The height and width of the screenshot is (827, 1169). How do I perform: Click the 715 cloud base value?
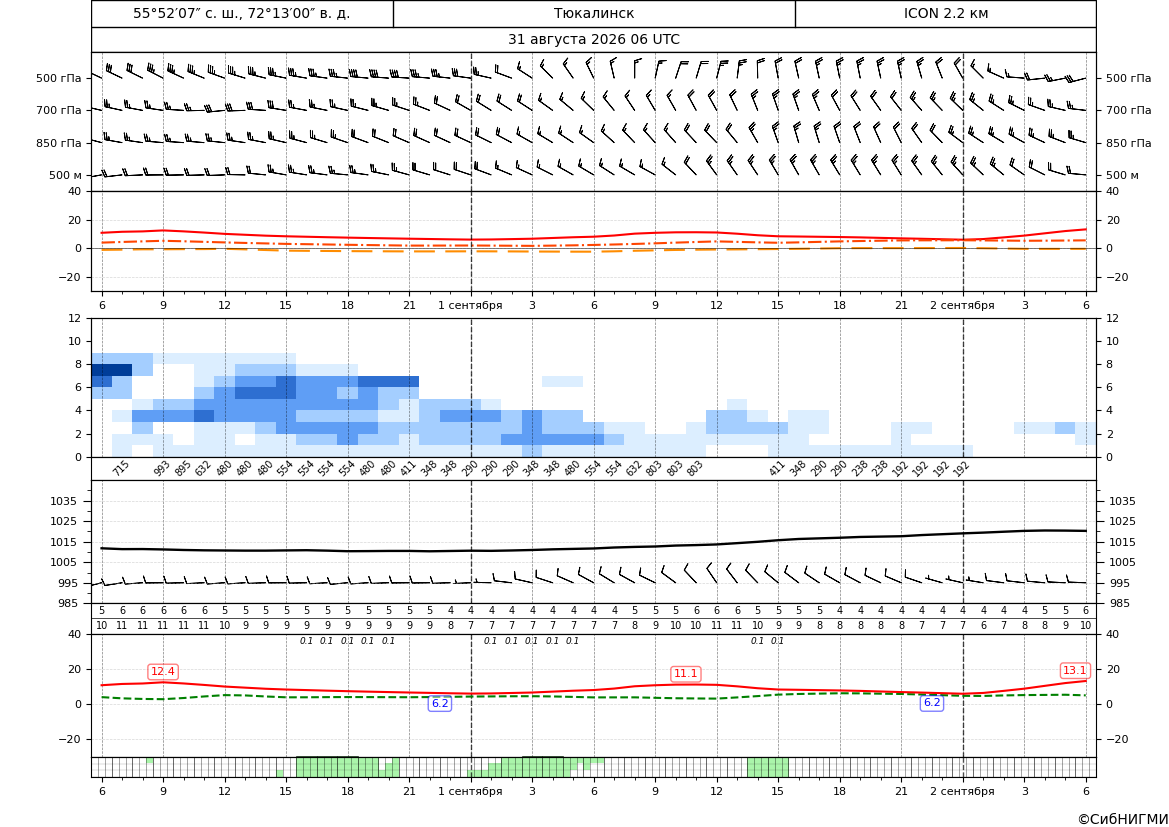tap(121, 468)
